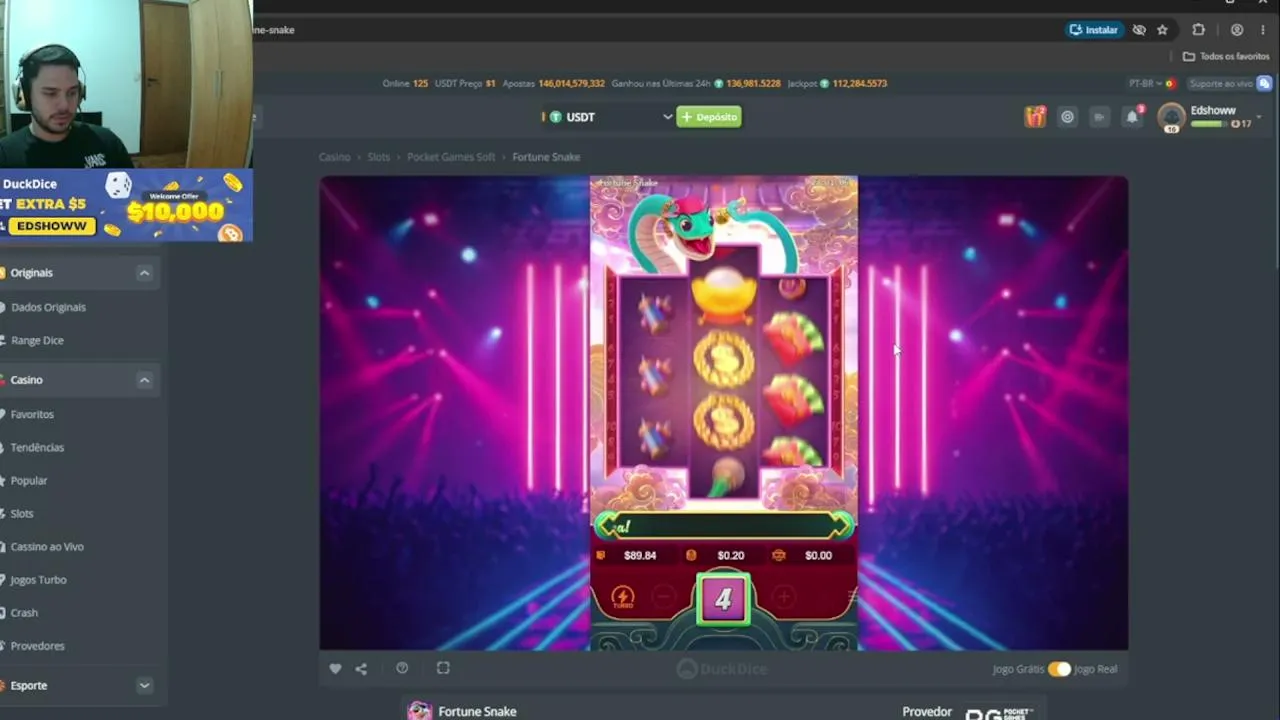Enter fullscreen mode for the game
The width and height of the screenshot is (1280, 720).
pos(443,668)
